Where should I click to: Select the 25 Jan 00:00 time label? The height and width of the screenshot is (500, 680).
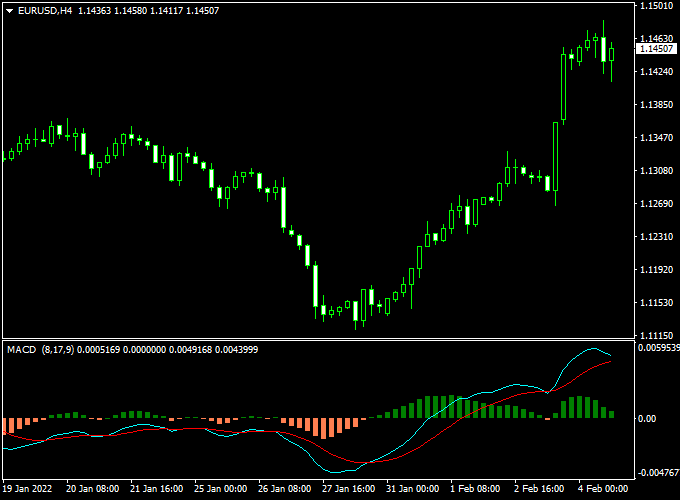[221, 489]
